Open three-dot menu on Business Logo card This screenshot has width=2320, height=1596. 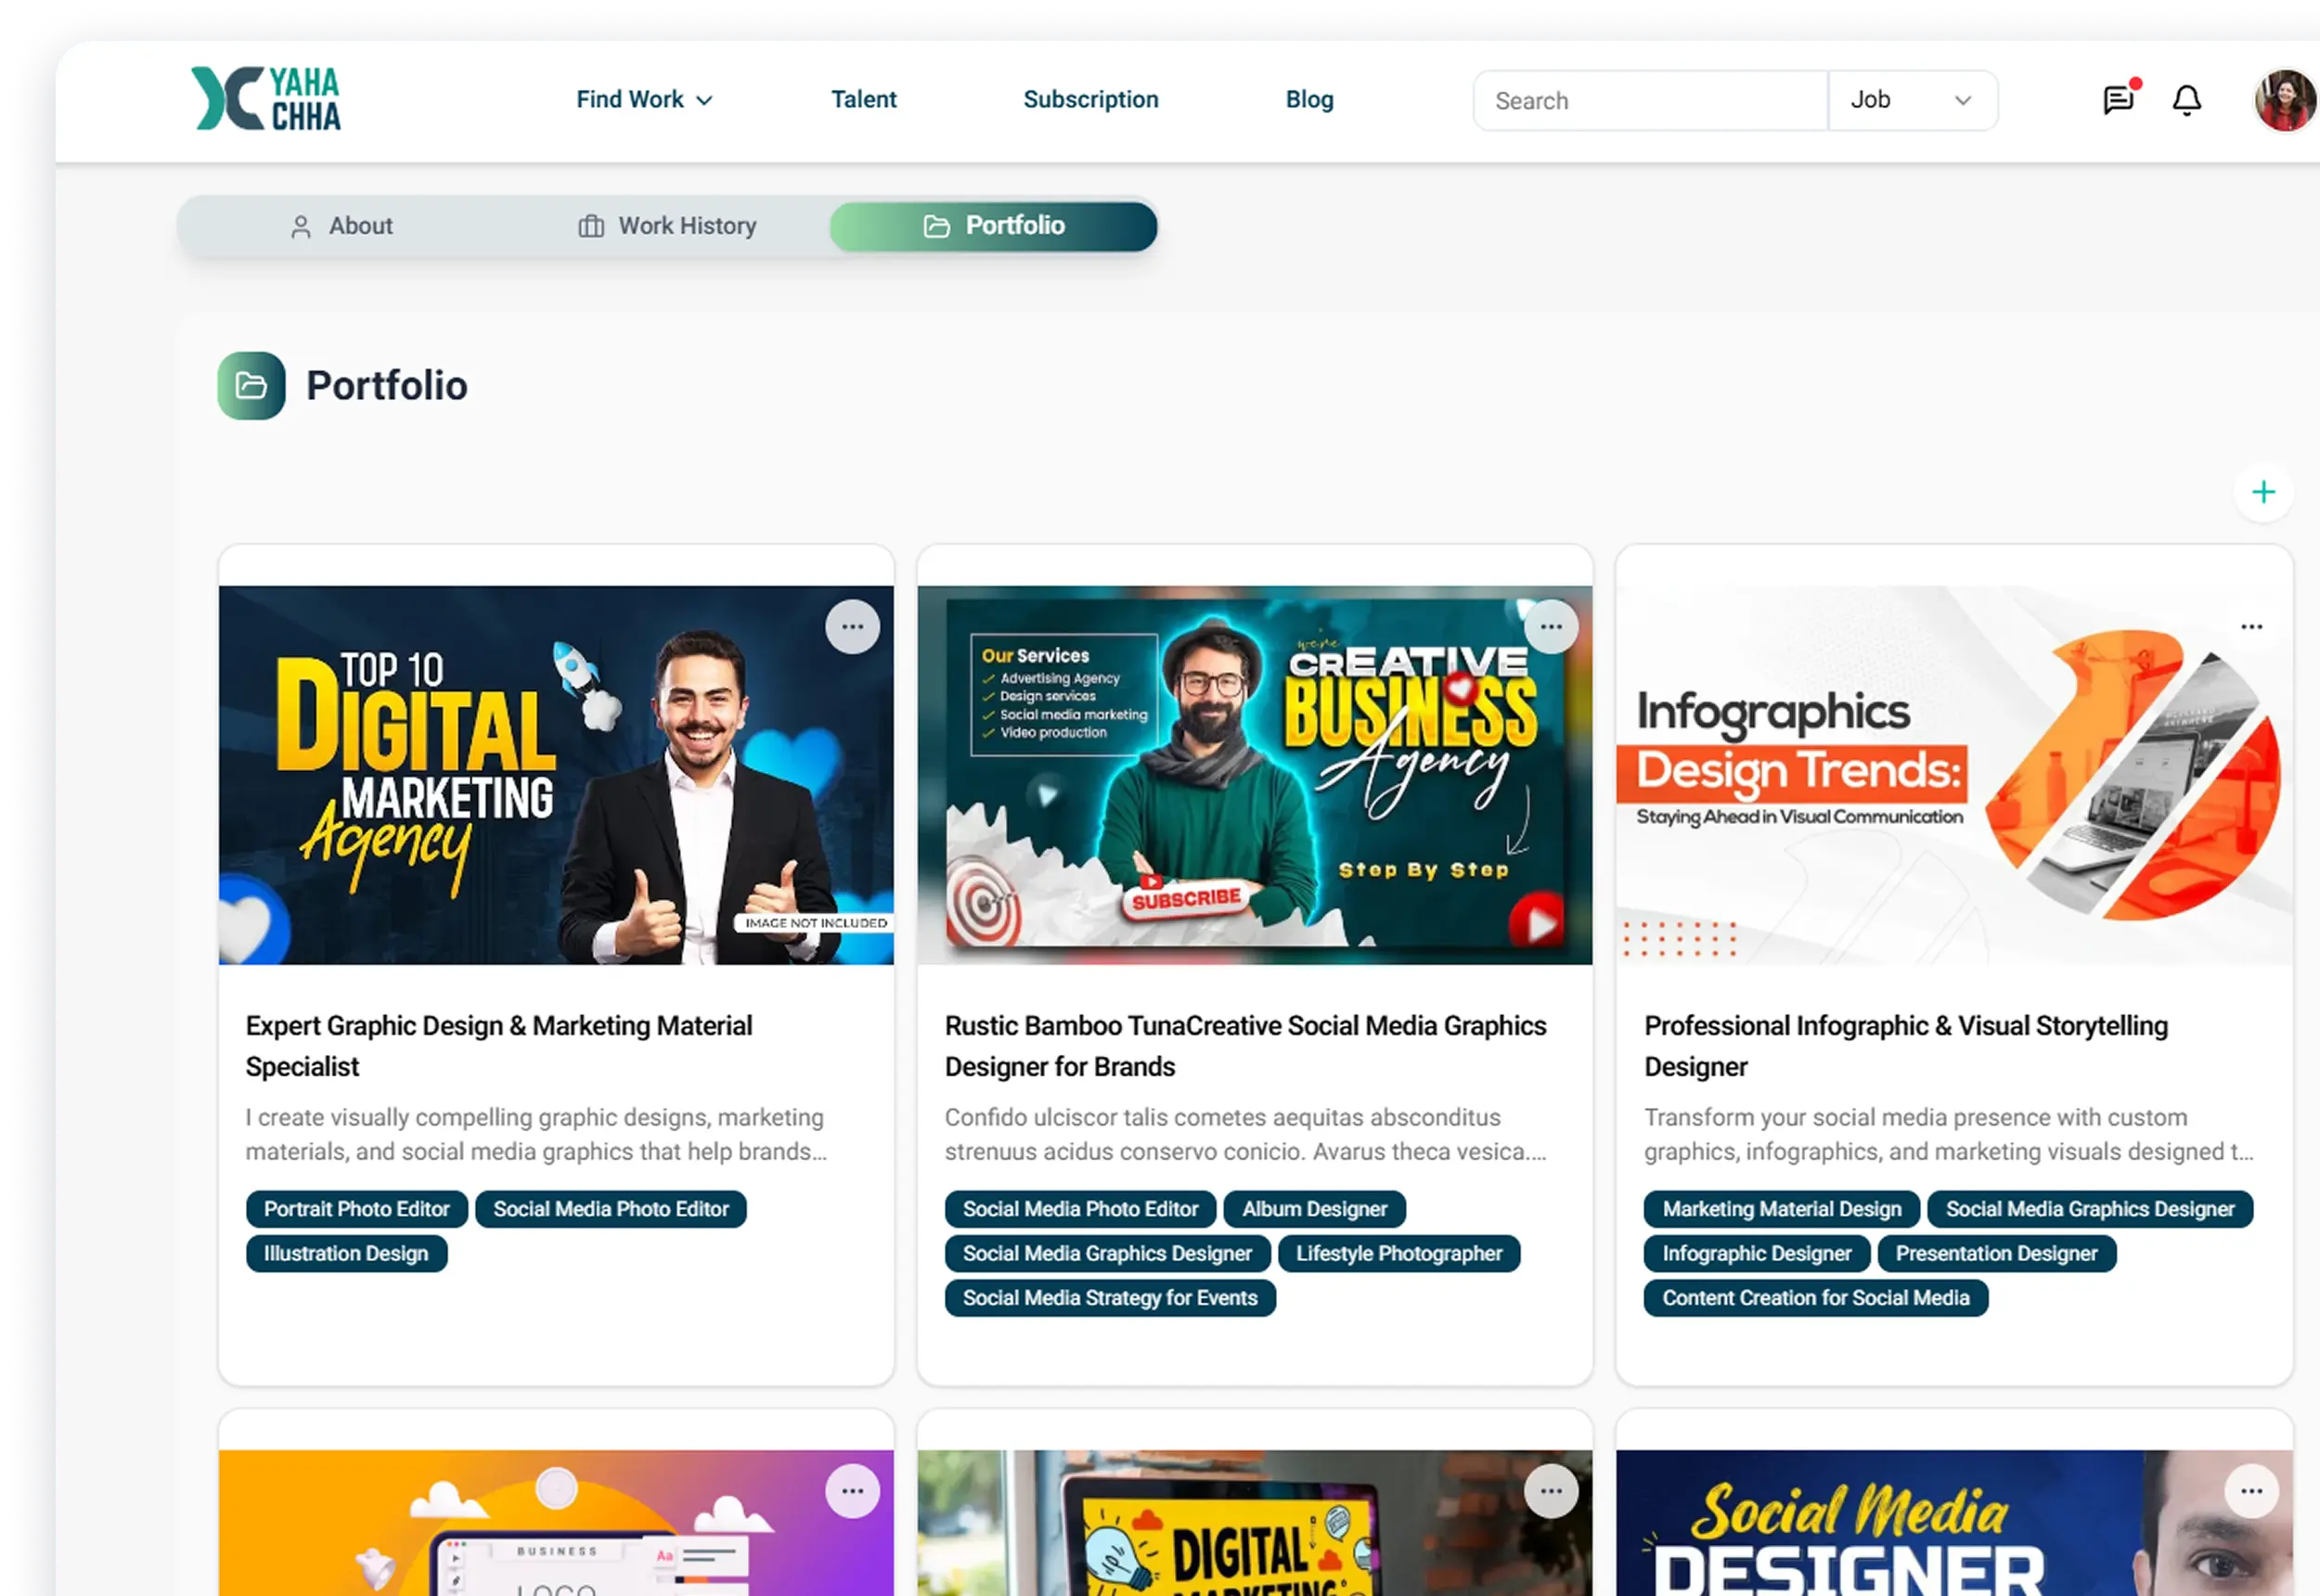[x=852, y=1491]
